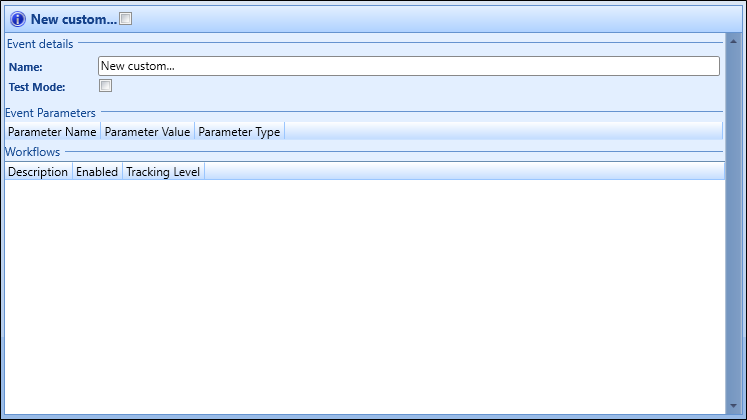Toggle the checkbox beside the New custom title
The width and height of the screenshot is (747, 420).
point(126,19)
